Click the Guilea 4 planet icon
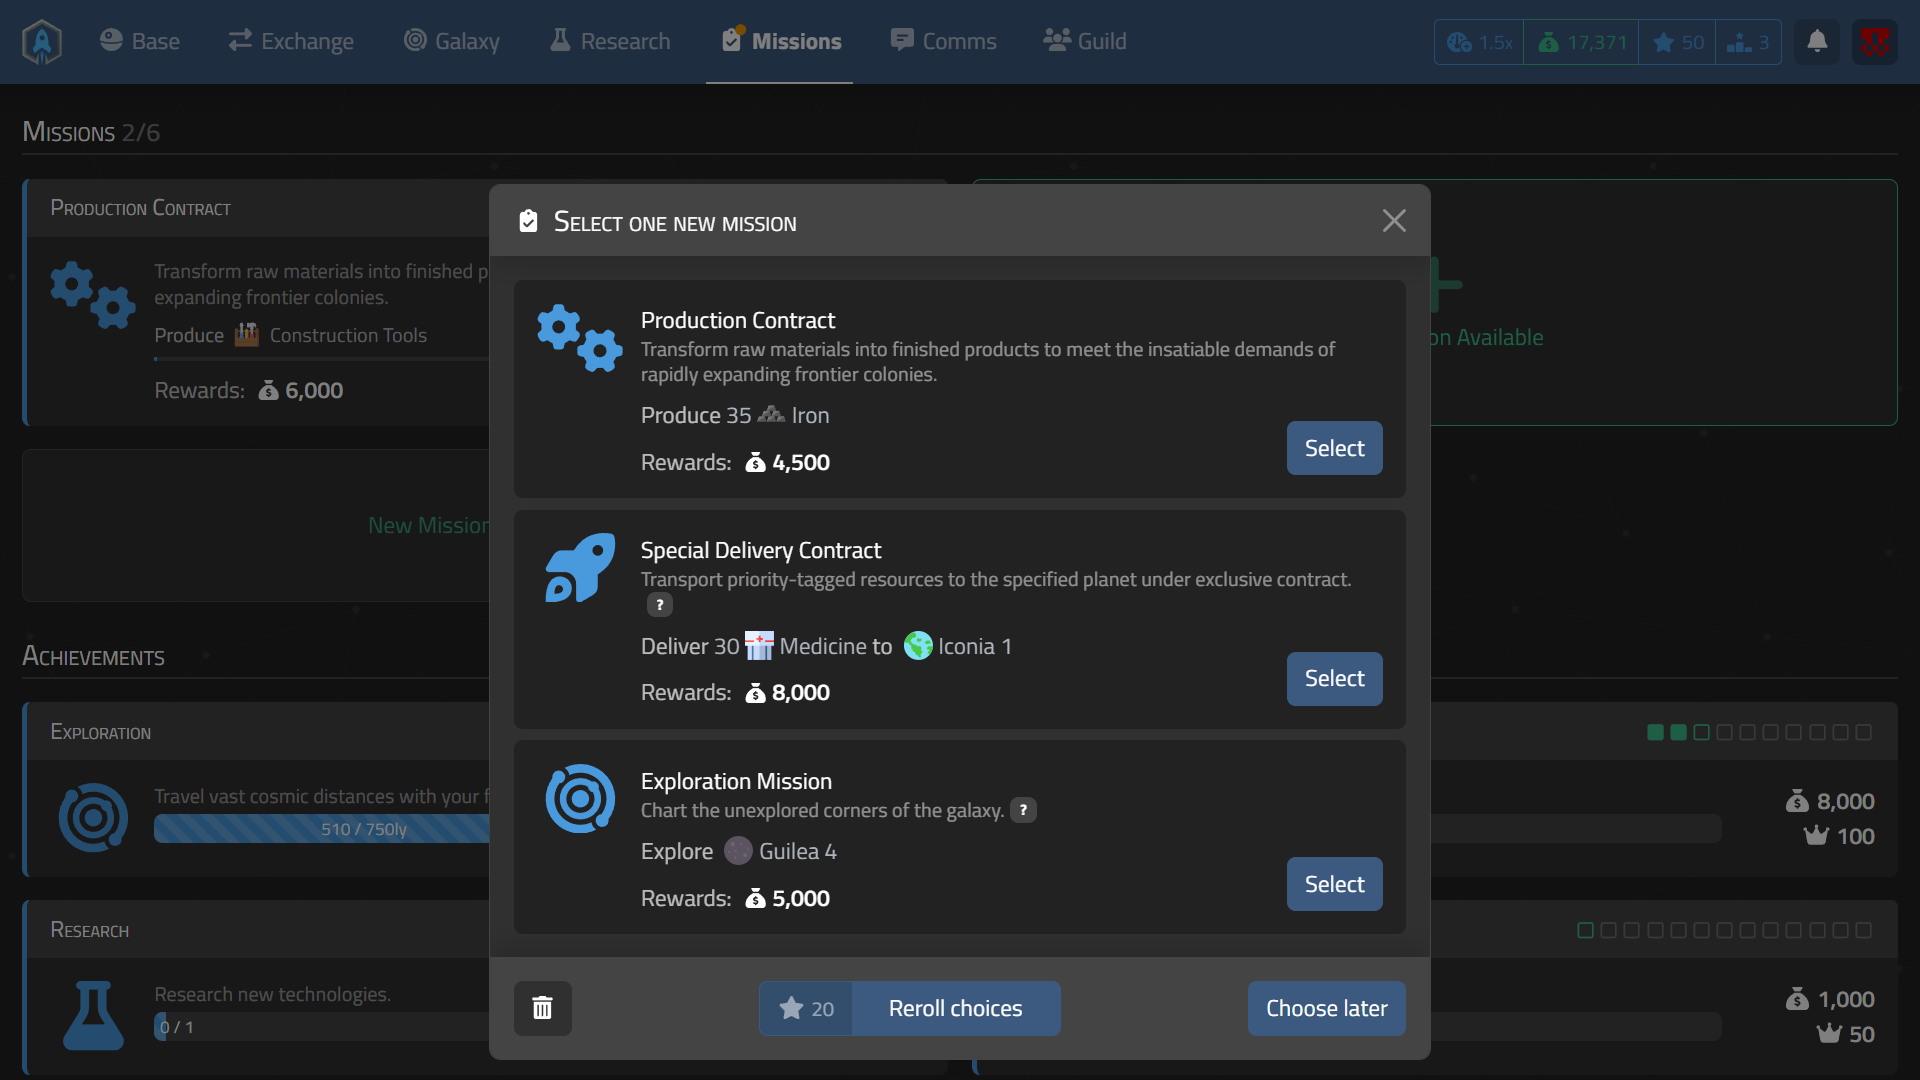Screen dimensions: 1920x1080 click(738, 851)
